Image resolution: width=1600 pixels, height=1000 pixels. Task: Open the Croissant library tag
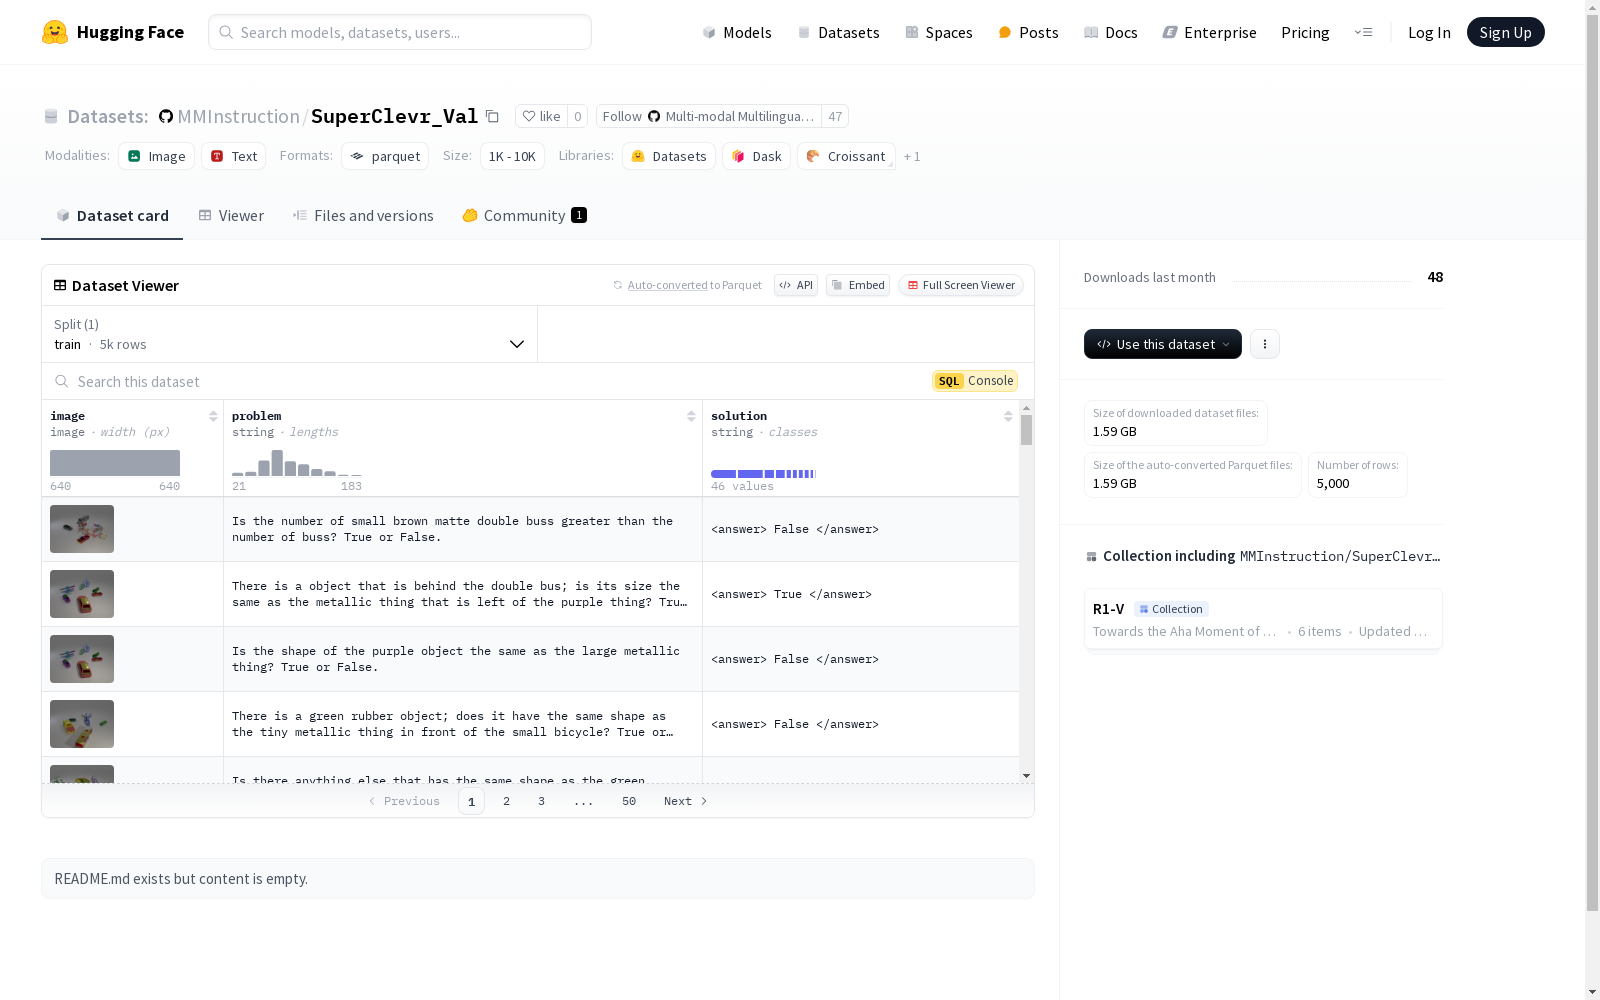coord(846,156)
